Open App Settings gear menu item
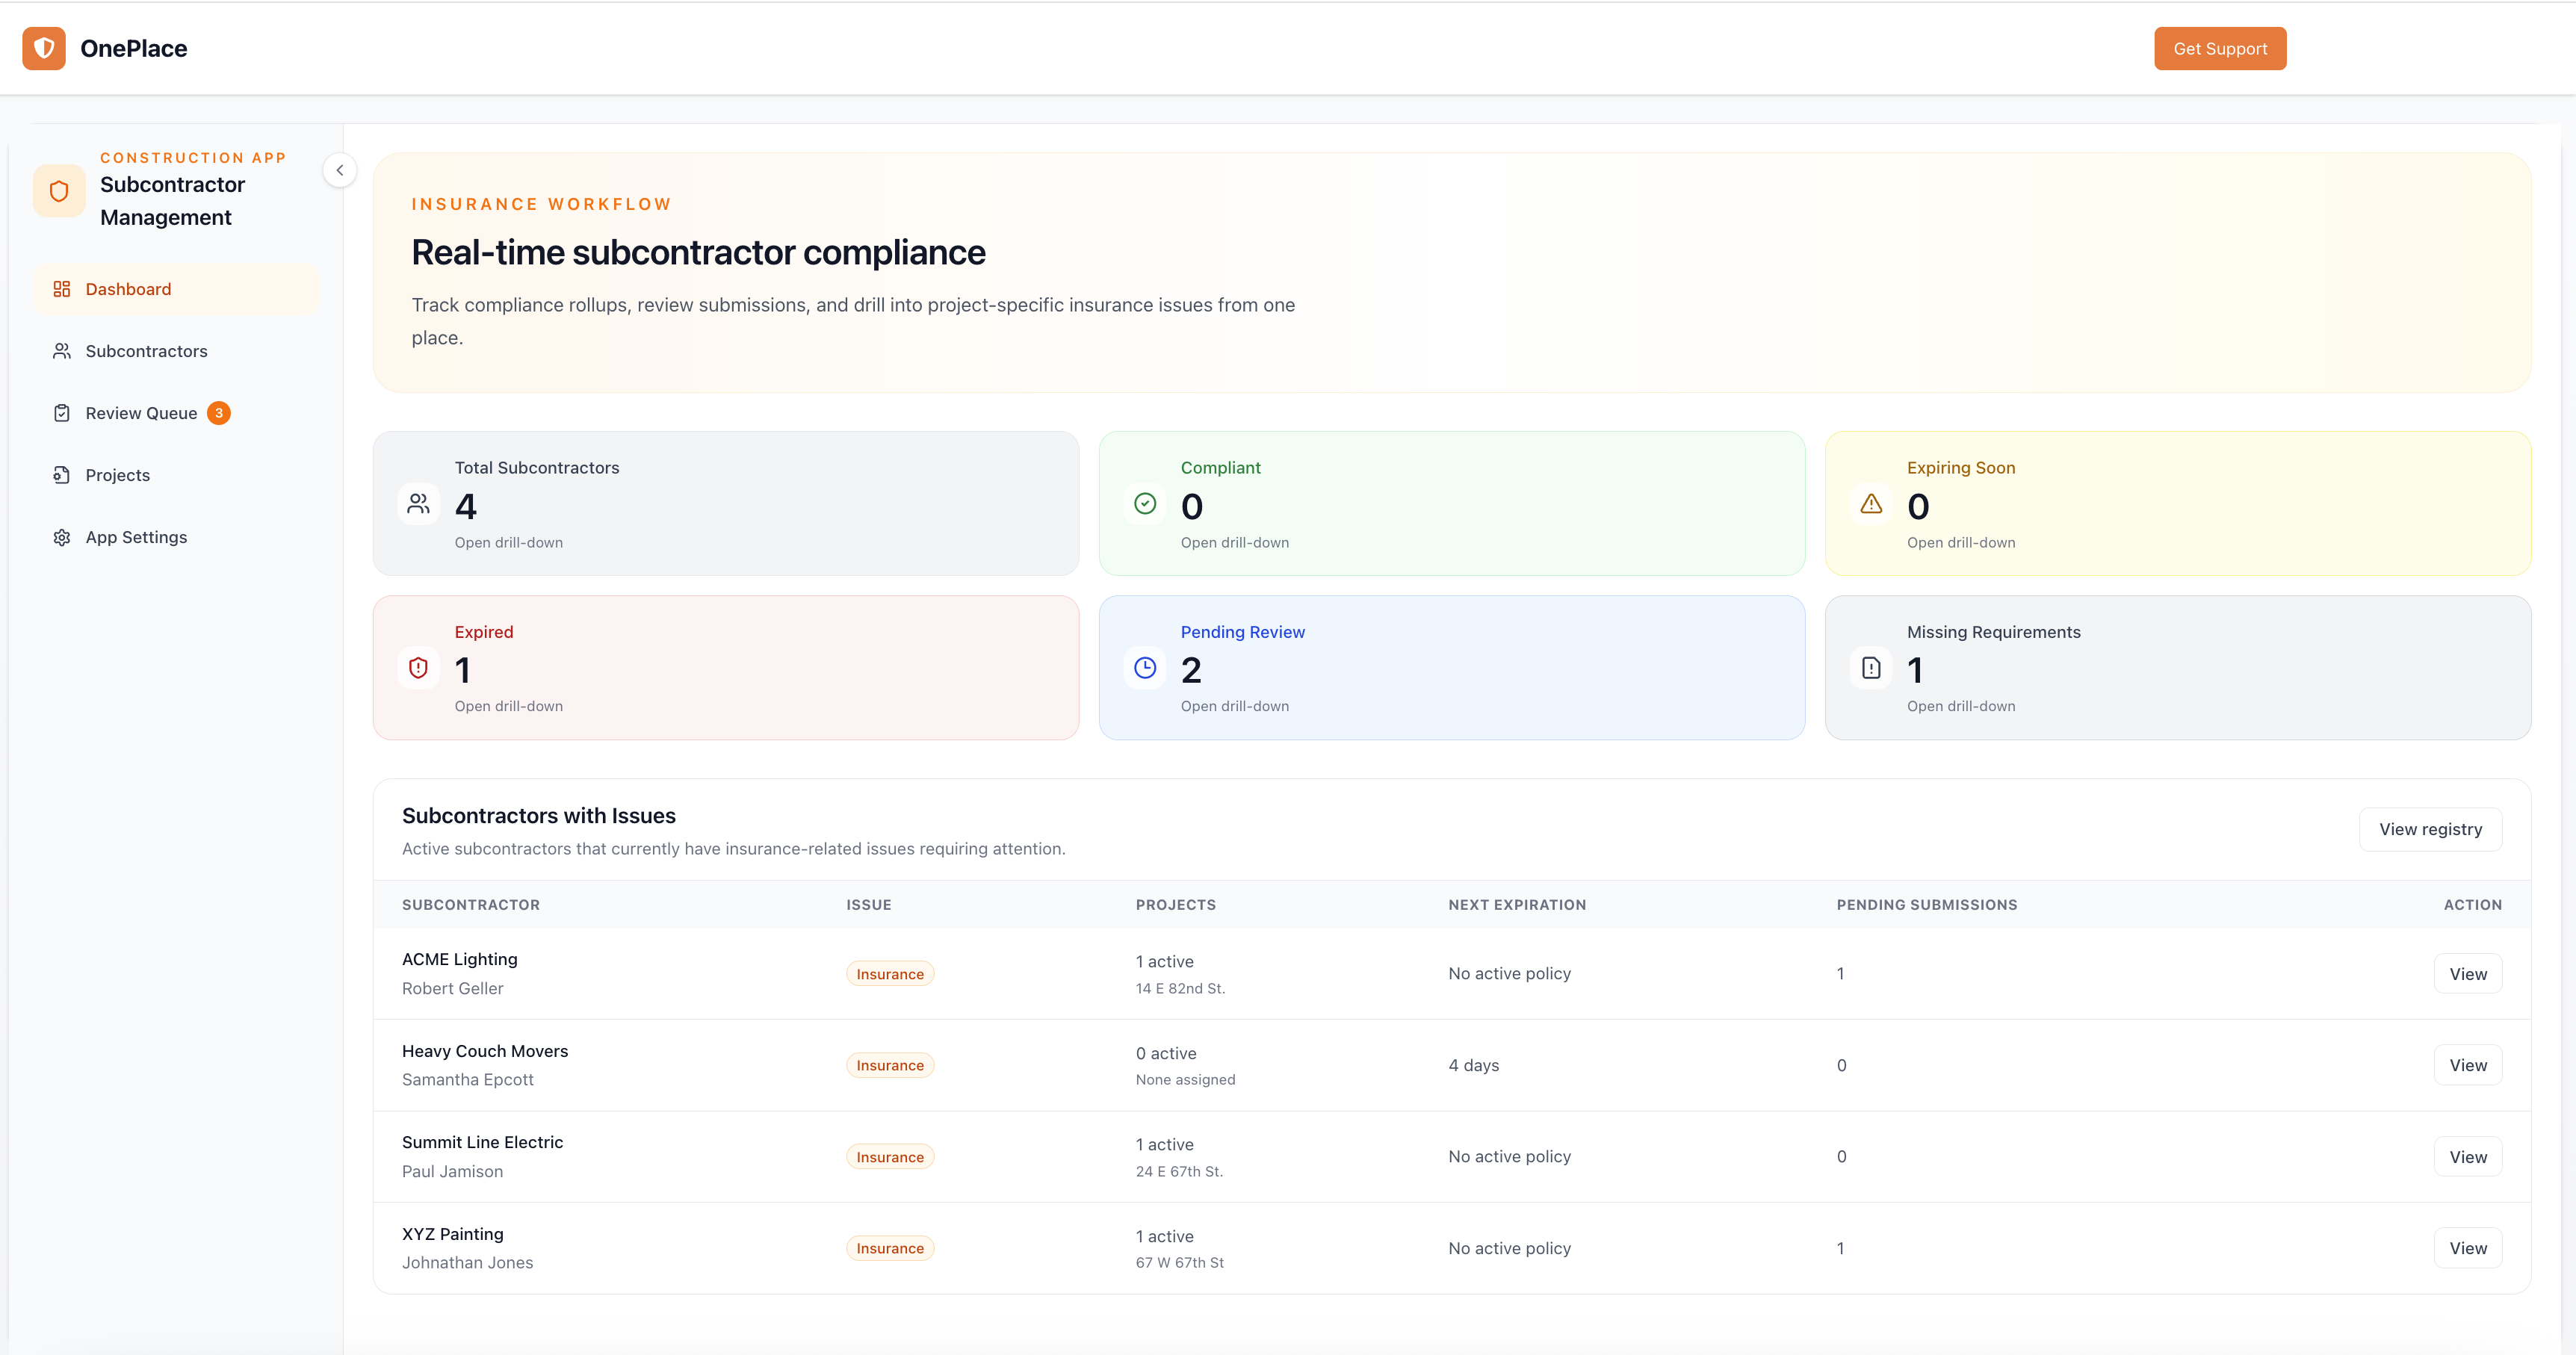The width and height of the screenshot is (2576, 1355). 136,537
